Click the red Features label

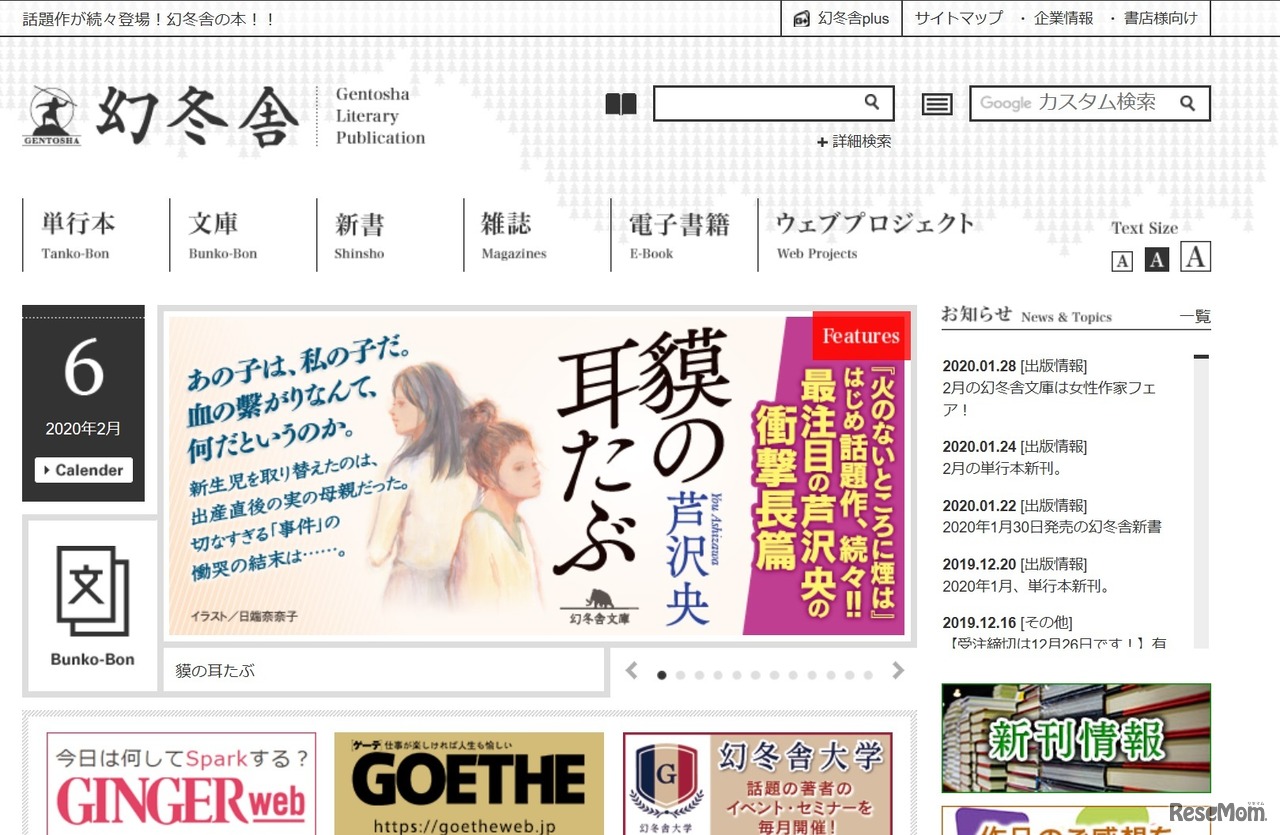coord(860,336)
